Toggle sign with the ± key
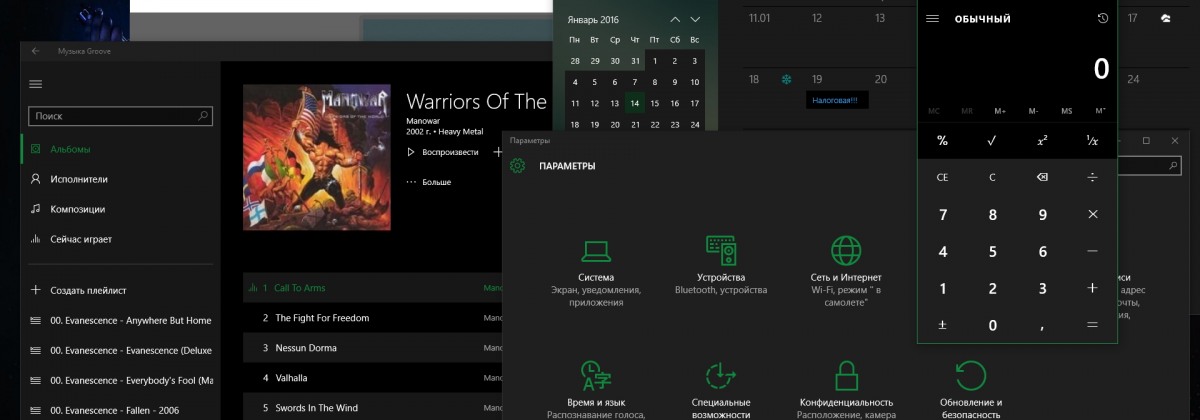The image size is (1200, 420). coord(943,325)
